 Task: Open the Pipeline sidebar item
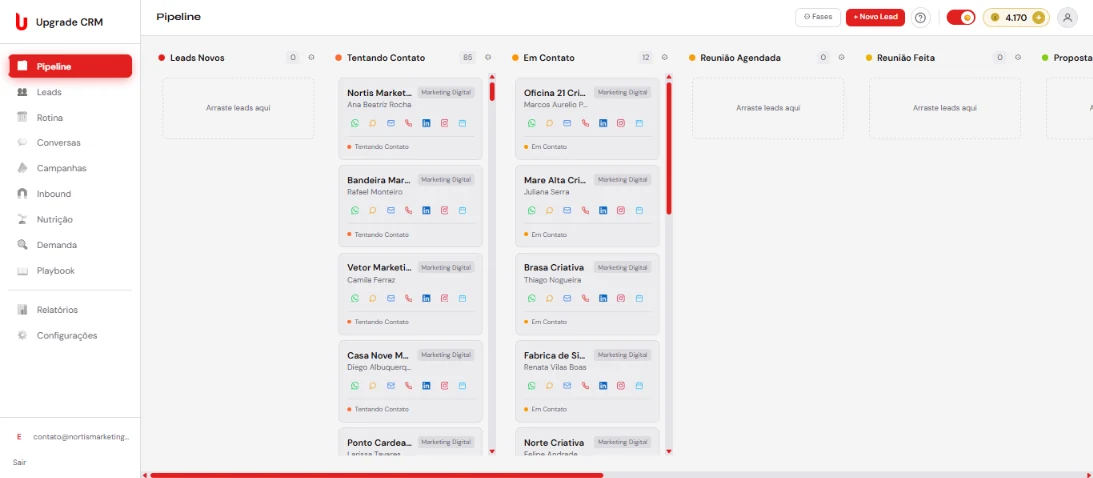click(70, 66)
